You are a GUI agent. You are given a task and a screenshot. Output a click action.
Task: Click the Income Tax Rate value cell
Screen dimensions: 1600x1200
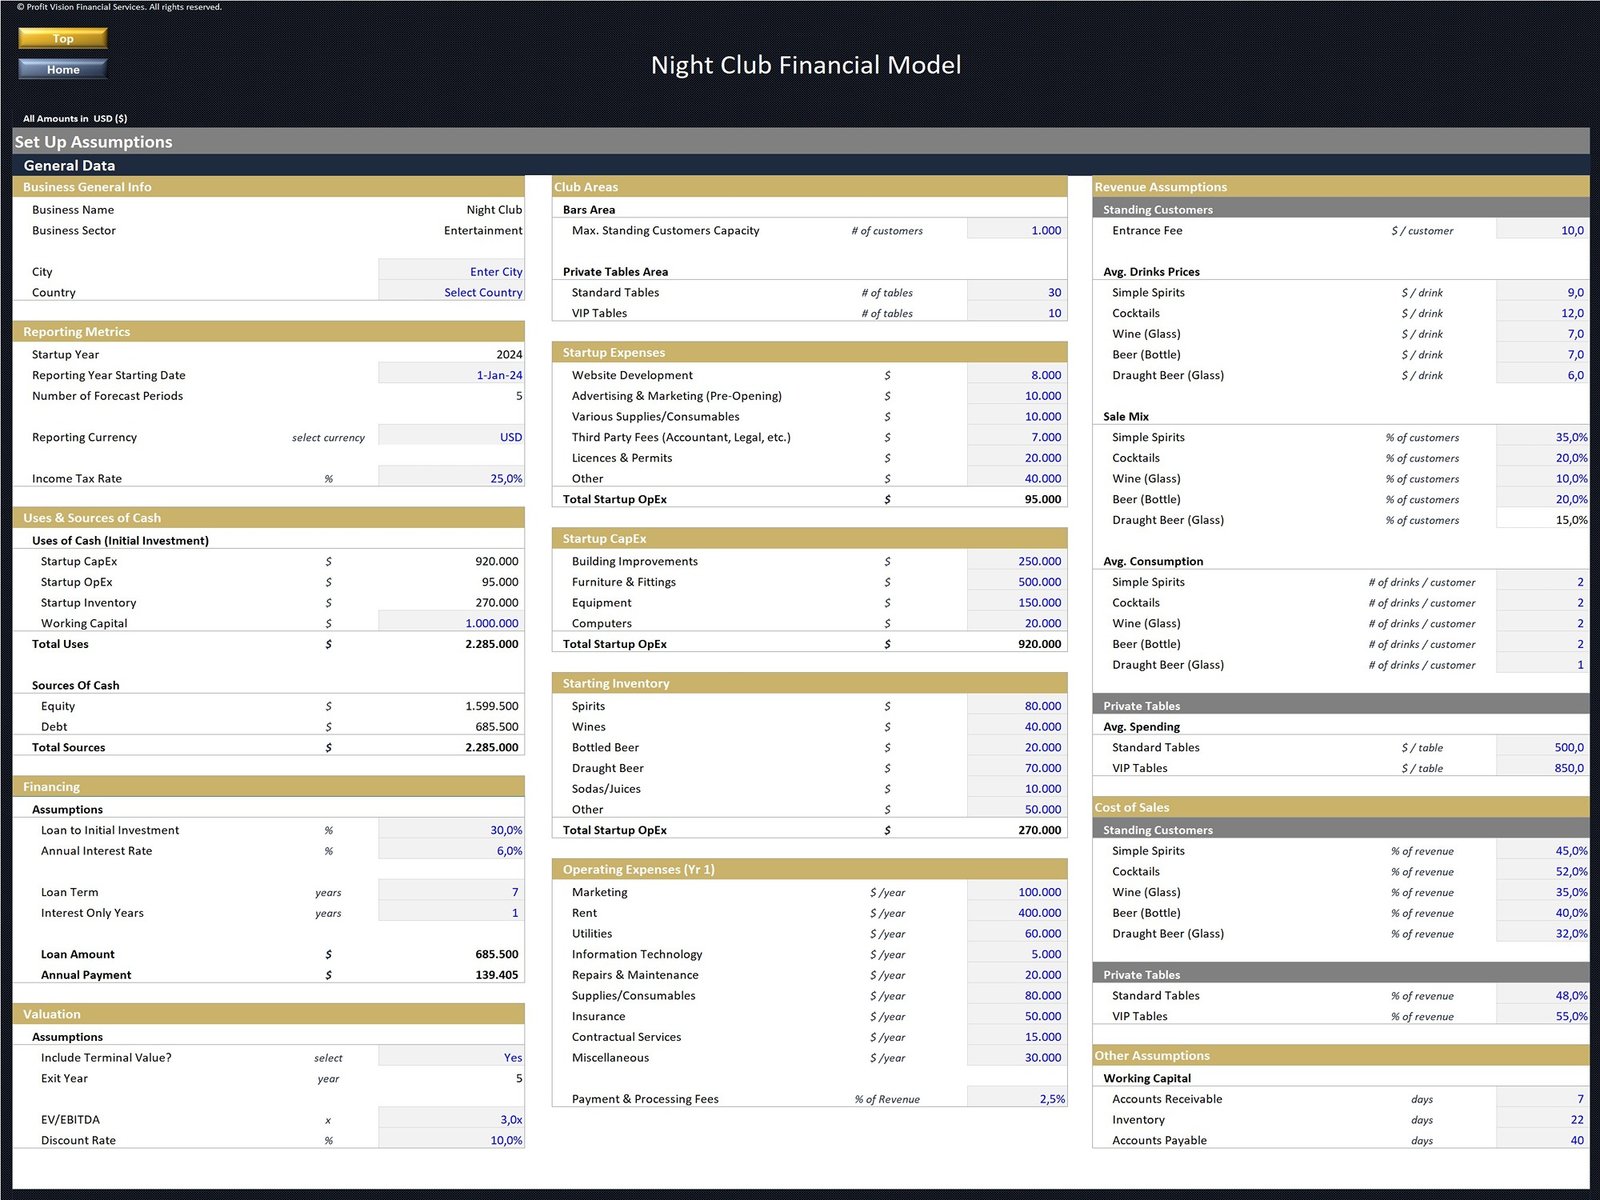click(451, 479)
